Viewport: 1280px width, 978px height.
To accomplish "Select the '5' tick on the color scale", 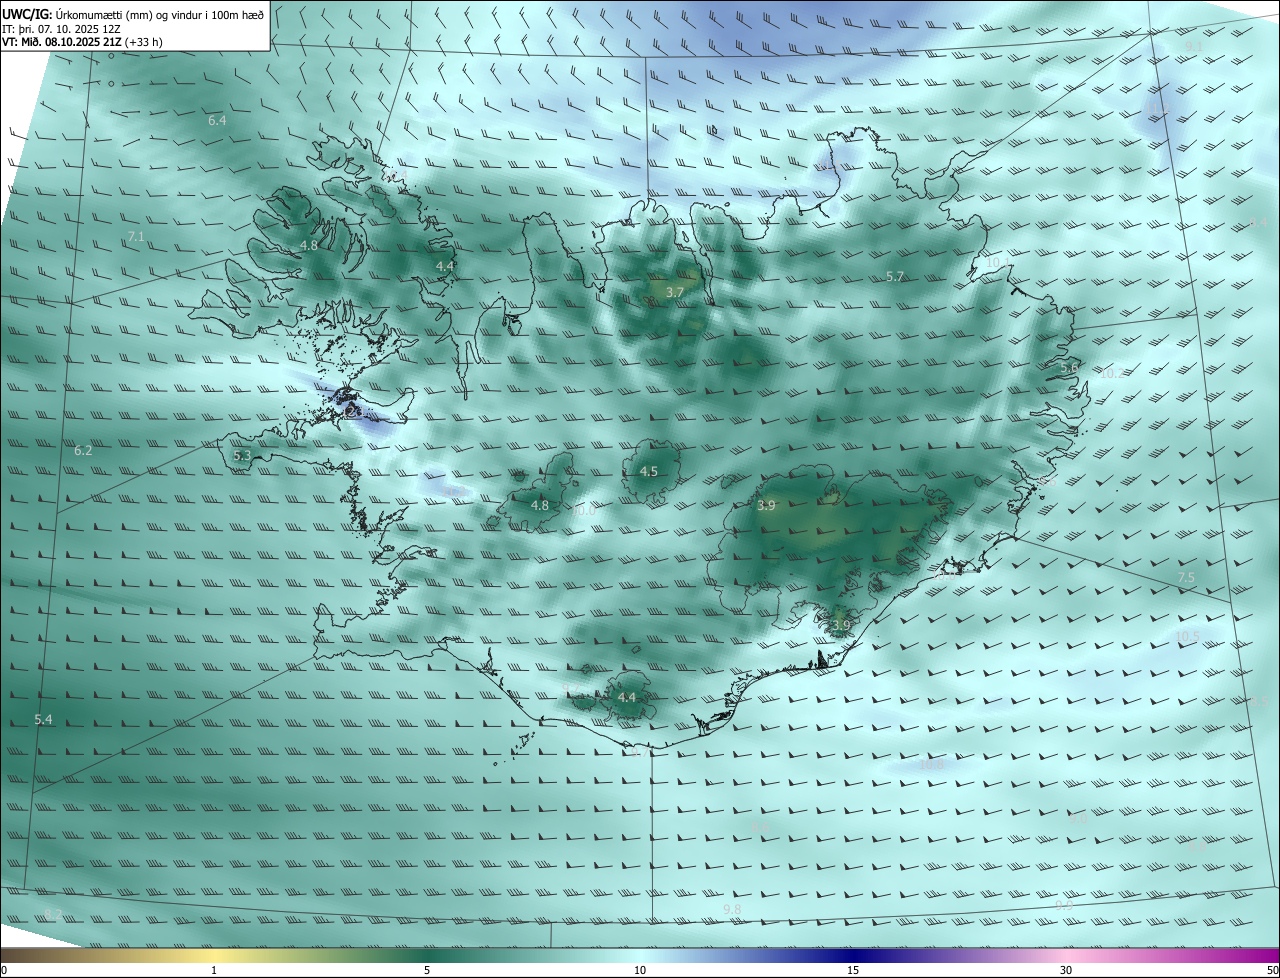I will [x=427, y=970].
